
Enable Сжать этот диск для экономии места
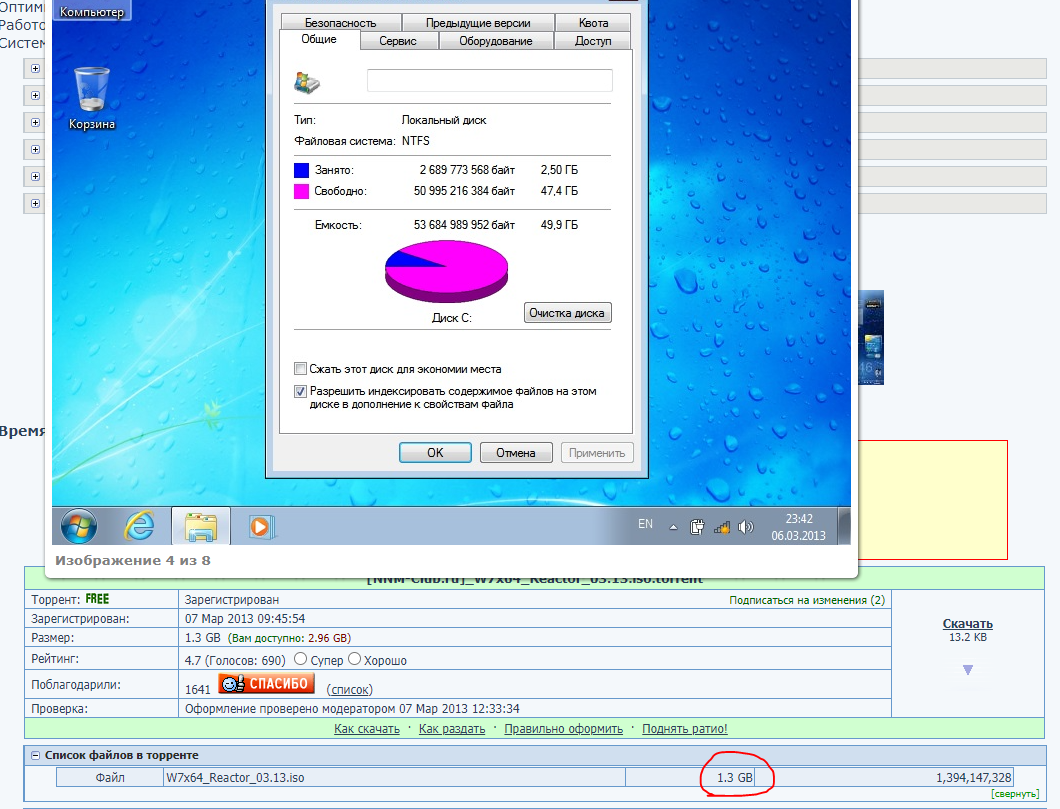point(301,369)
